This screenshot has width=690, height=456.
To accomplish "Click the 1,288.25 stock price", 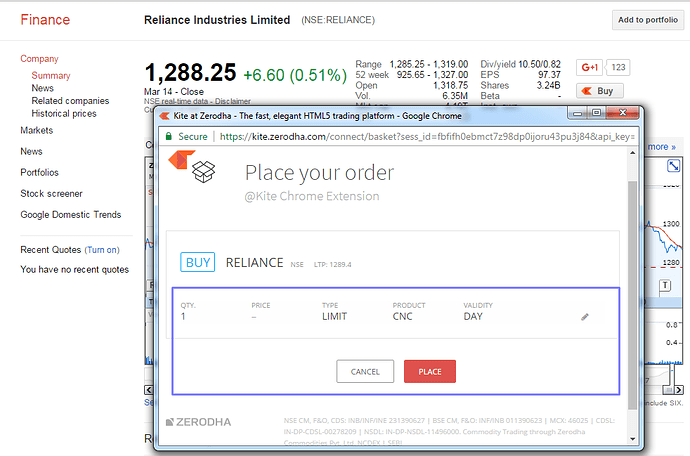I will tap(190, 73).
